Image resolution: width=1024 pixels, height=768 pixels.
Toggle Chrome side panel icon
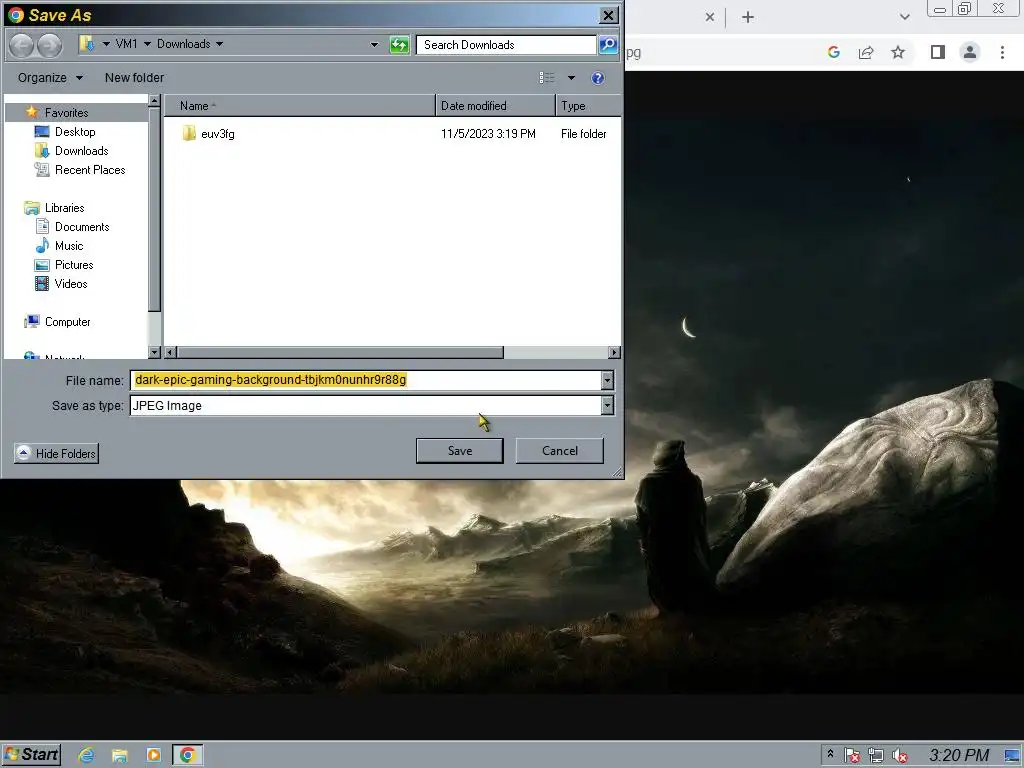click(938, 52)
